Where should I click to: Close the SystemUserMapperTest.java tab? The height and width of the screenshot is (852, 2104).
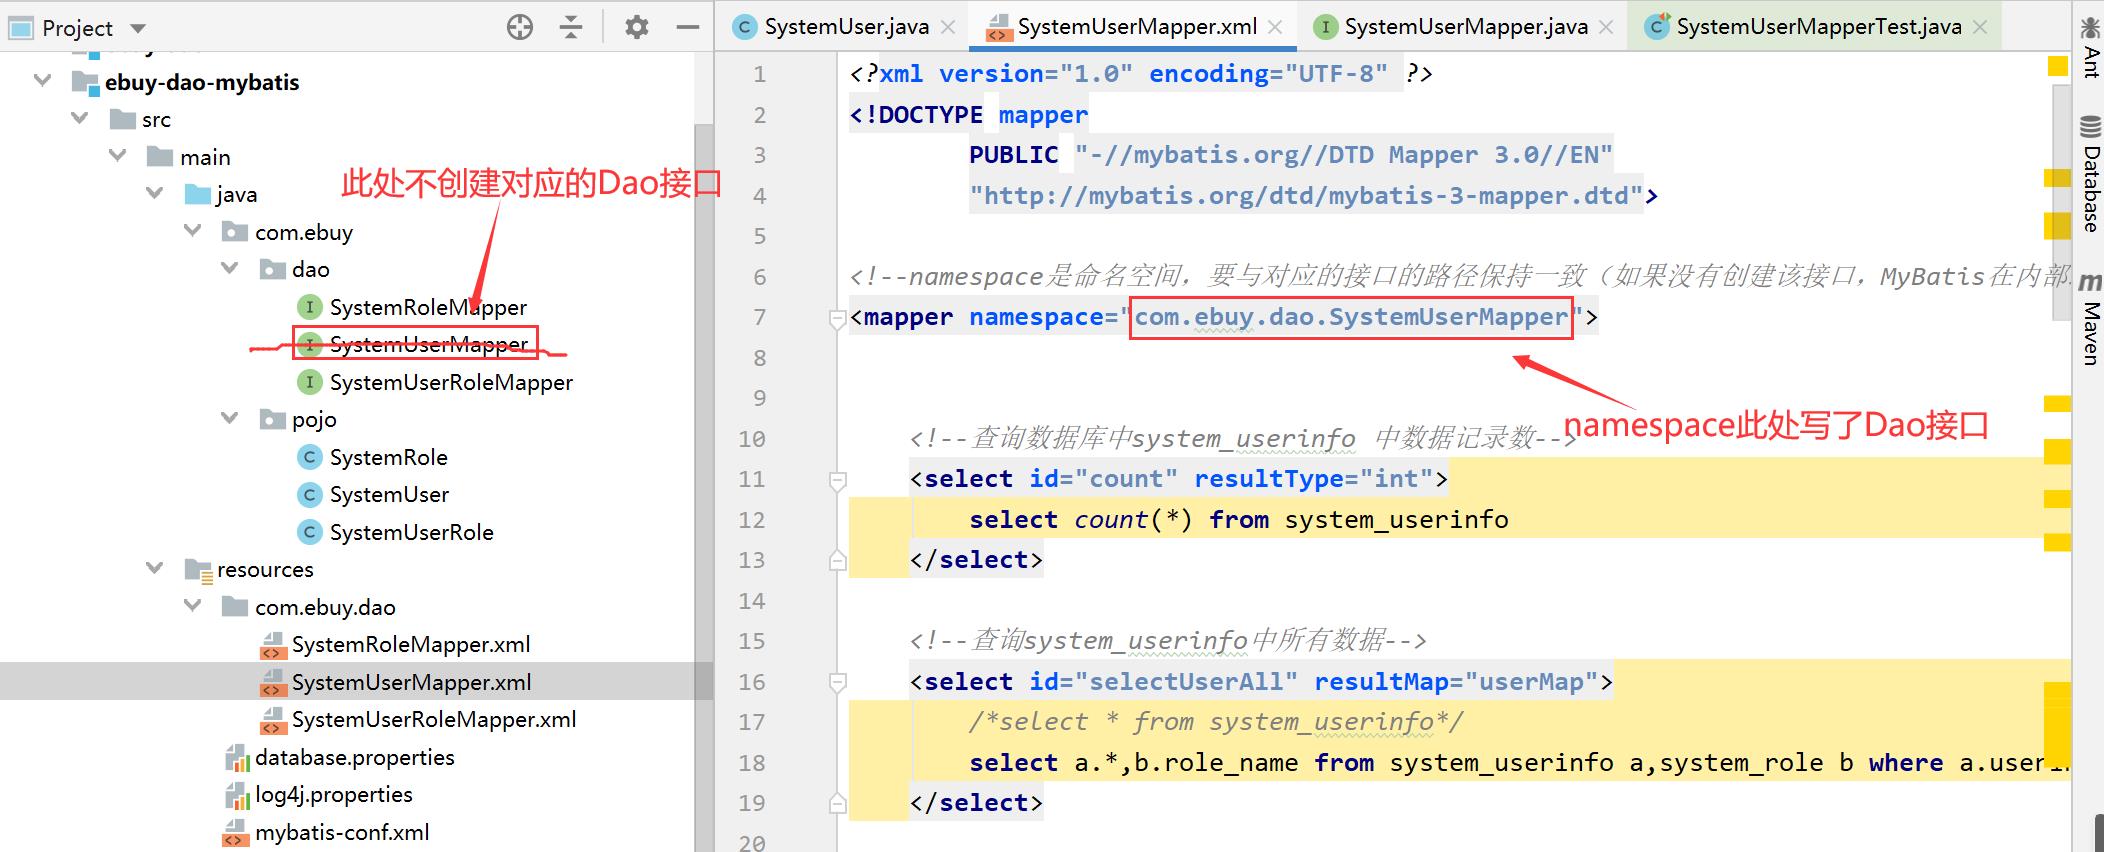point(1979,28)
